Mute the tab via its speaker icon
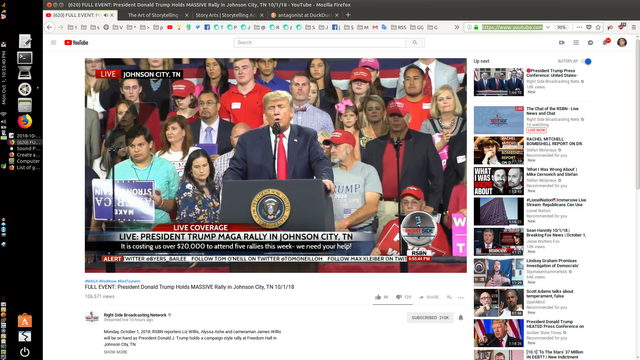Screen dimensions: 640x360 (106, 15)
